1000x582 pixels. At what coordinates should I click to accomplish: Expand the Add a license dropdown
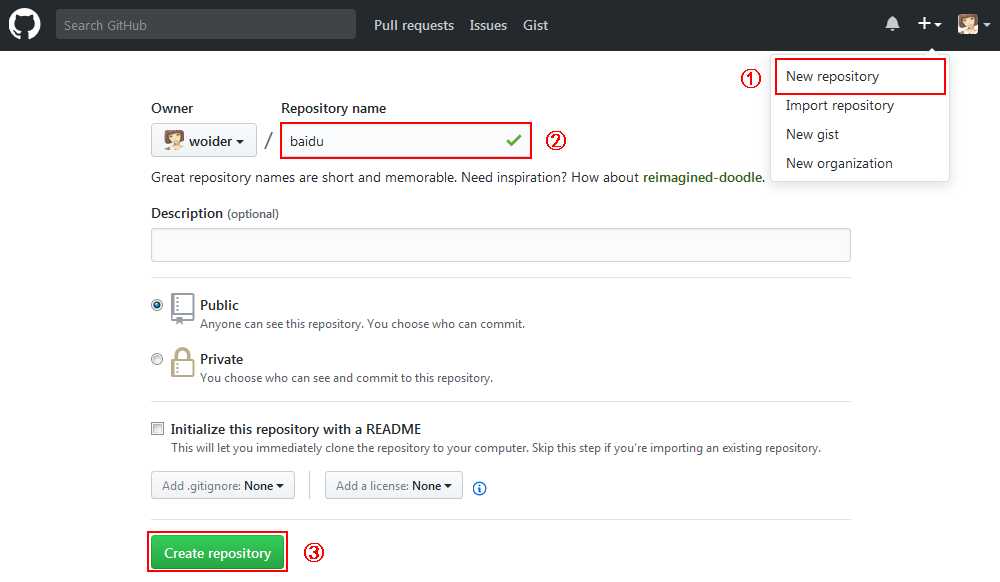[393, 485]
